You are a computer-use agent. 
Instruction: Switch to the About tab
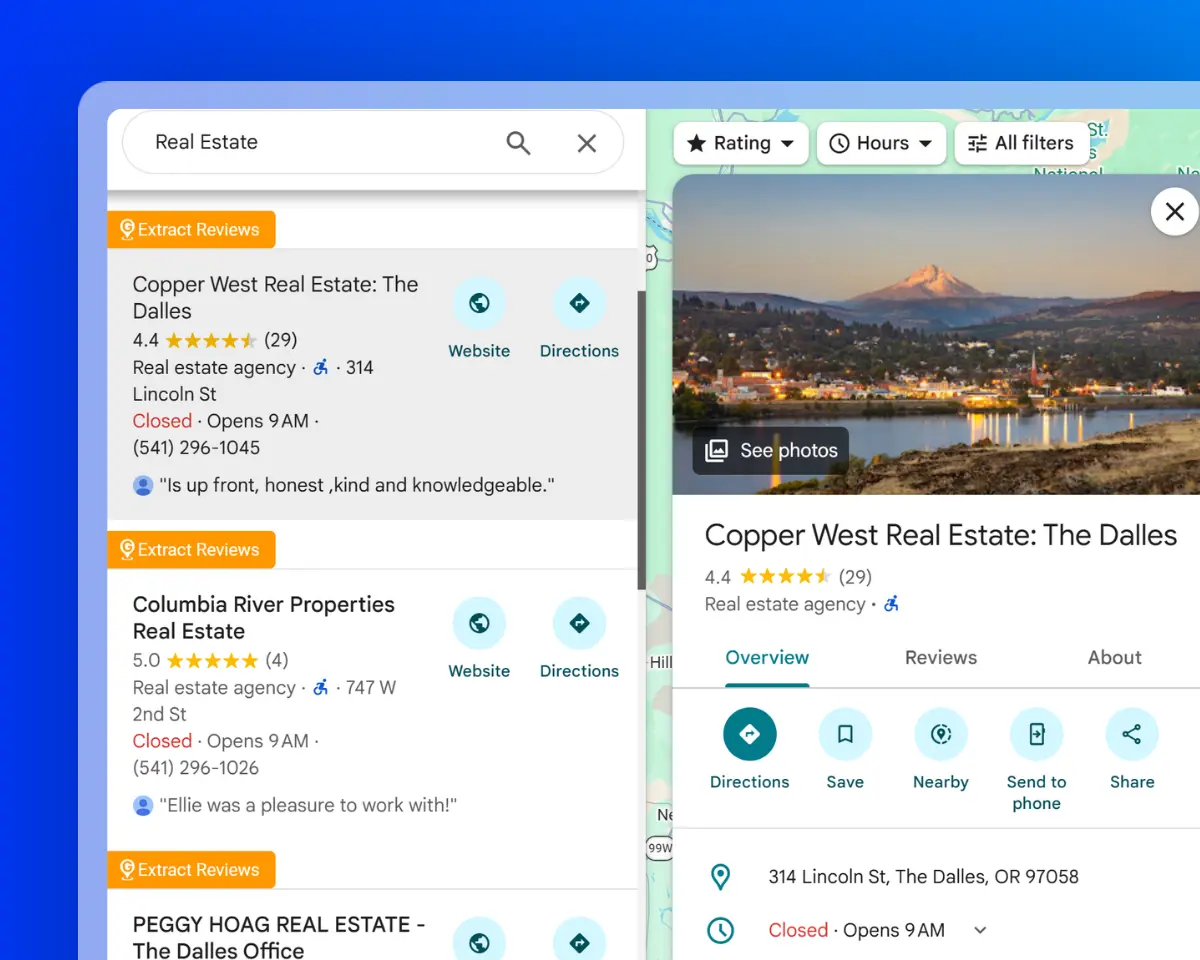click(x=1114, y=657)
